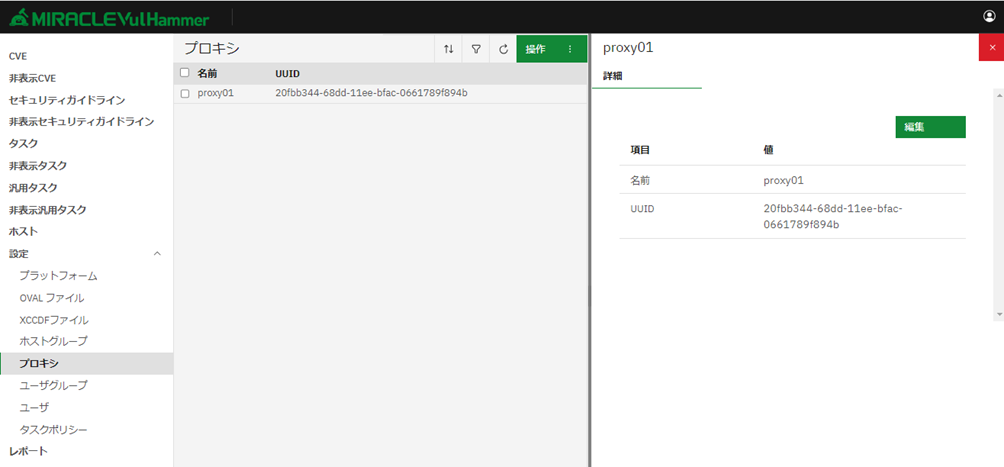Toggle the select-all checkbox in table header
This screenshot has height=467, width=1004.
coord(184,73)
